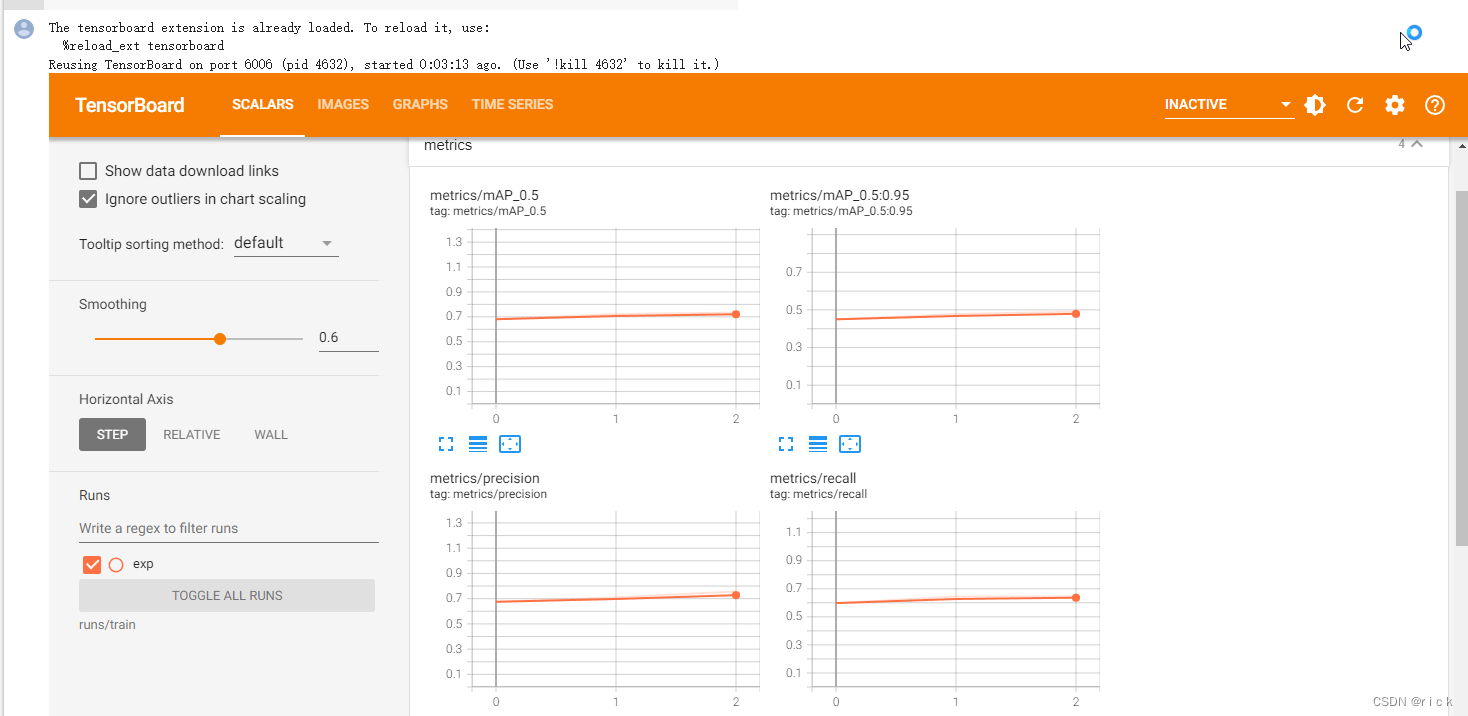1468x716 pixels.
Task: Click the reload data refresh icon
Action: [1355, 105]
